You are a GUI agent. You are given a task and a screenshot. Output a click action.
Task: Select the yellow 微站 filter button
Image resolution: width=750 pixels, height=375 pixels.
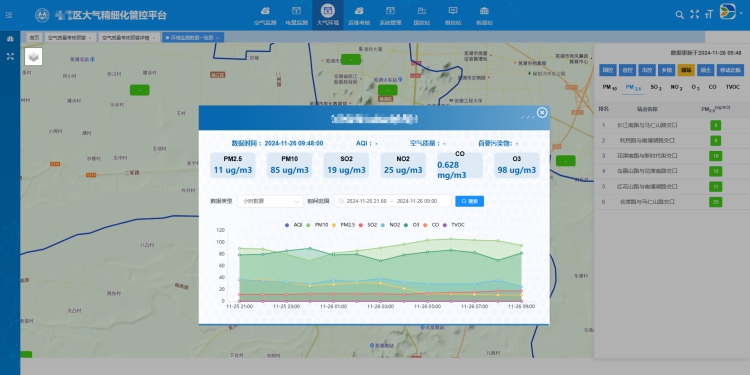pyautogui.click(x=686, y=70)
